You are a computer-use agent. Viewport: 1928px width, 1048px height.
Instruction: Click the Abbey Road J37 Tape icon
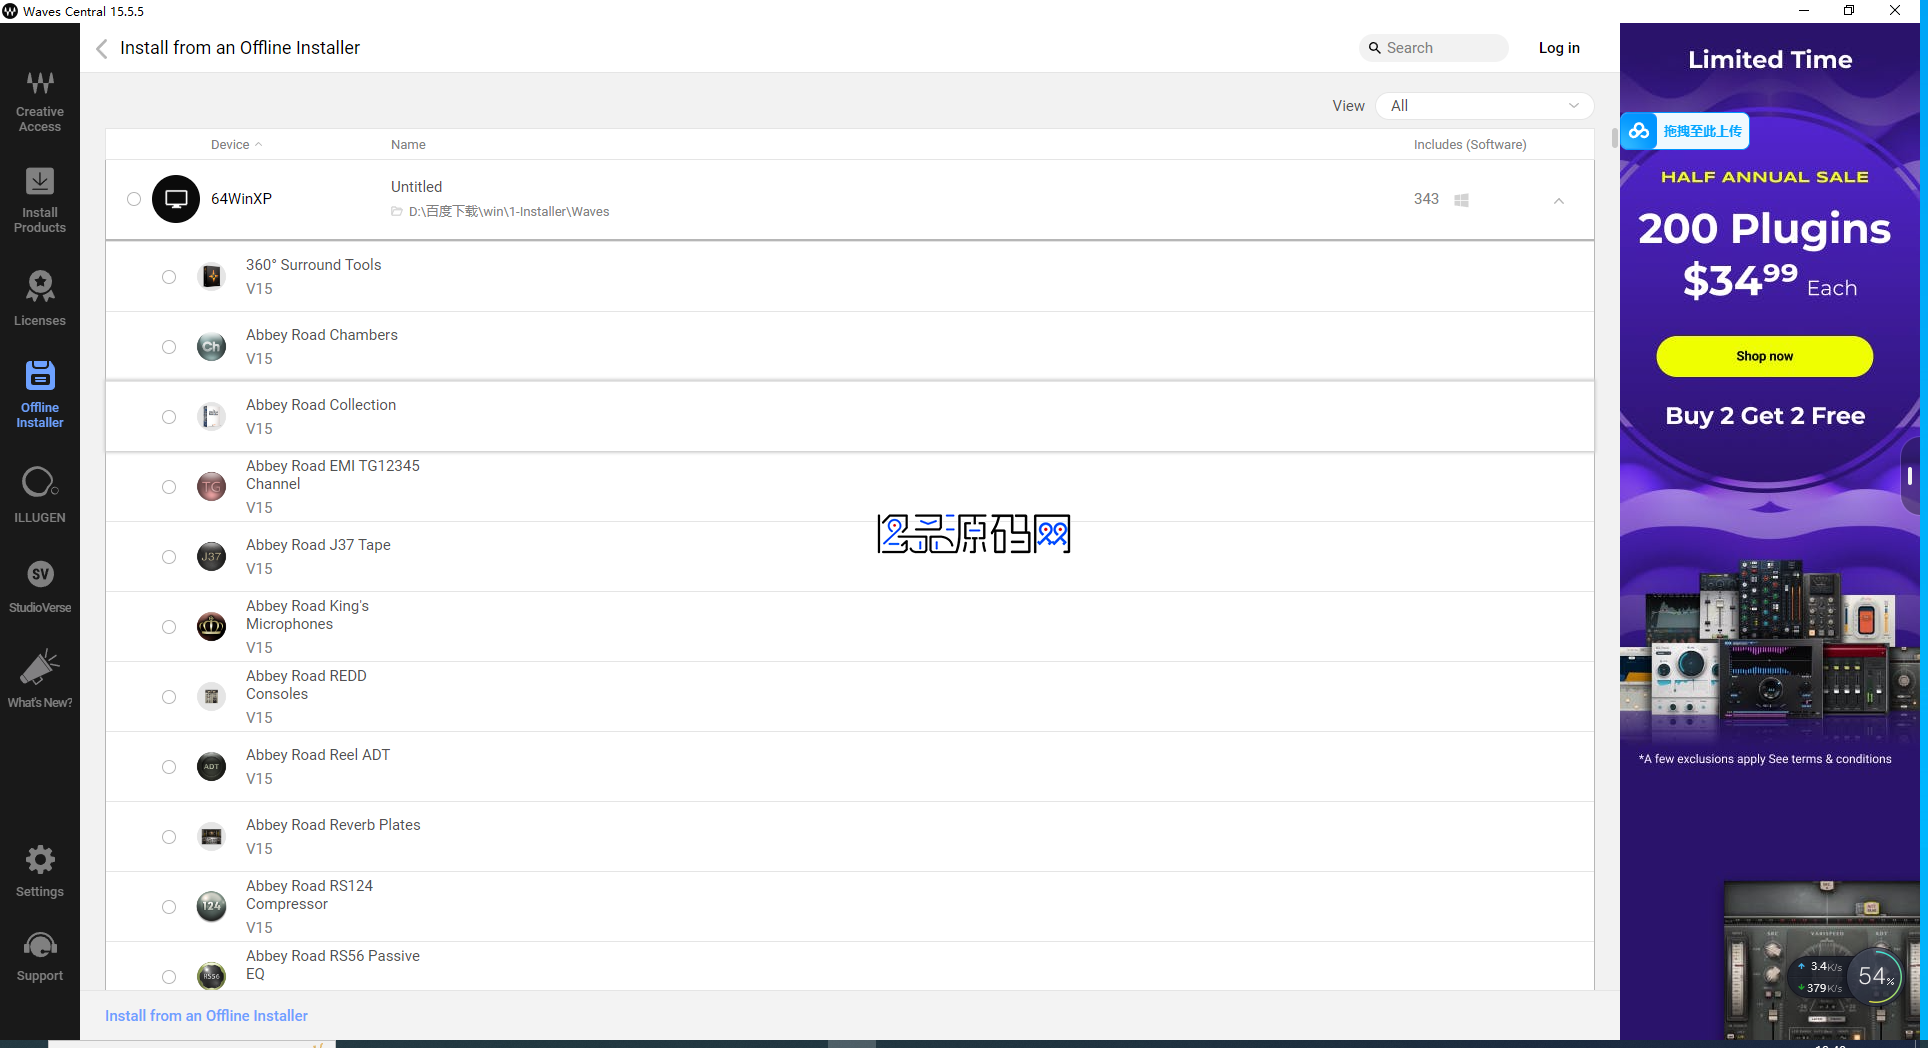coord(211,557)
